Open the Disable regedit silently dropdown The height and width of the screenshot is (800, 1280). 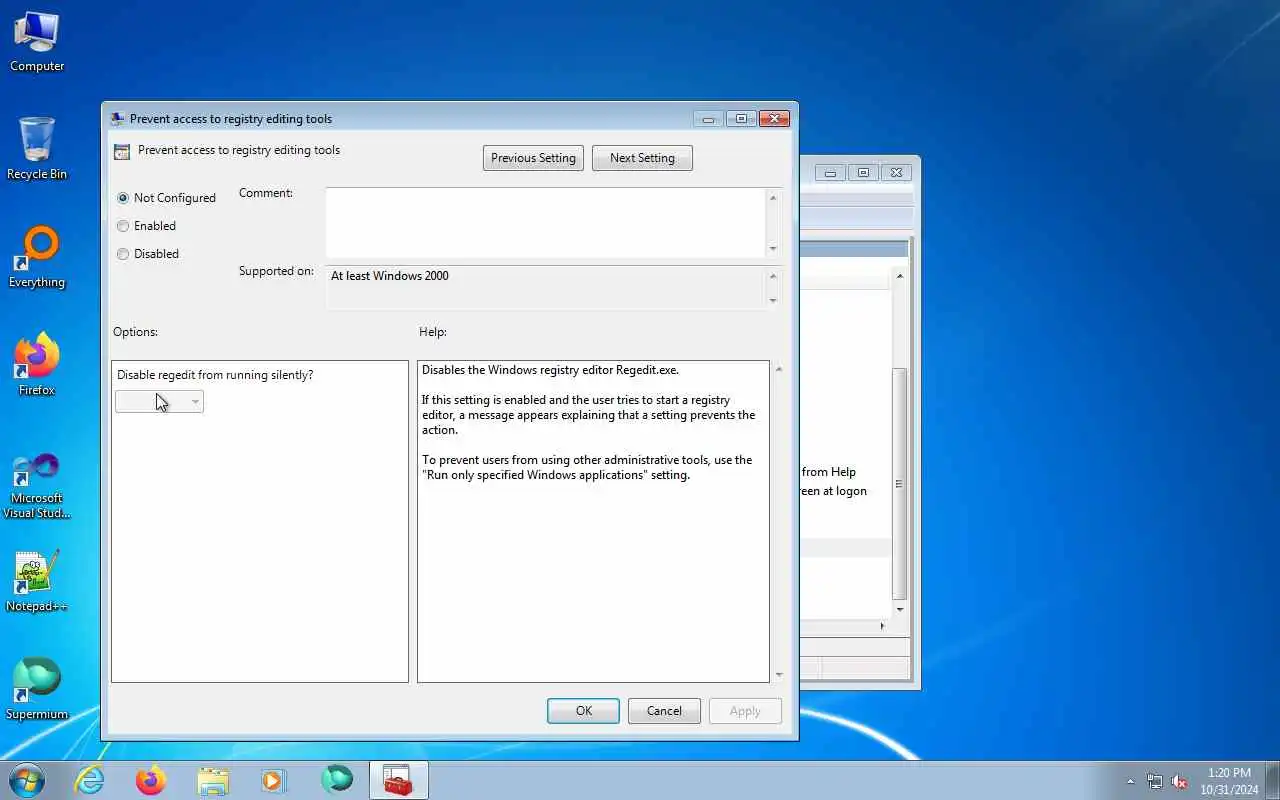(x=160, y=401)
